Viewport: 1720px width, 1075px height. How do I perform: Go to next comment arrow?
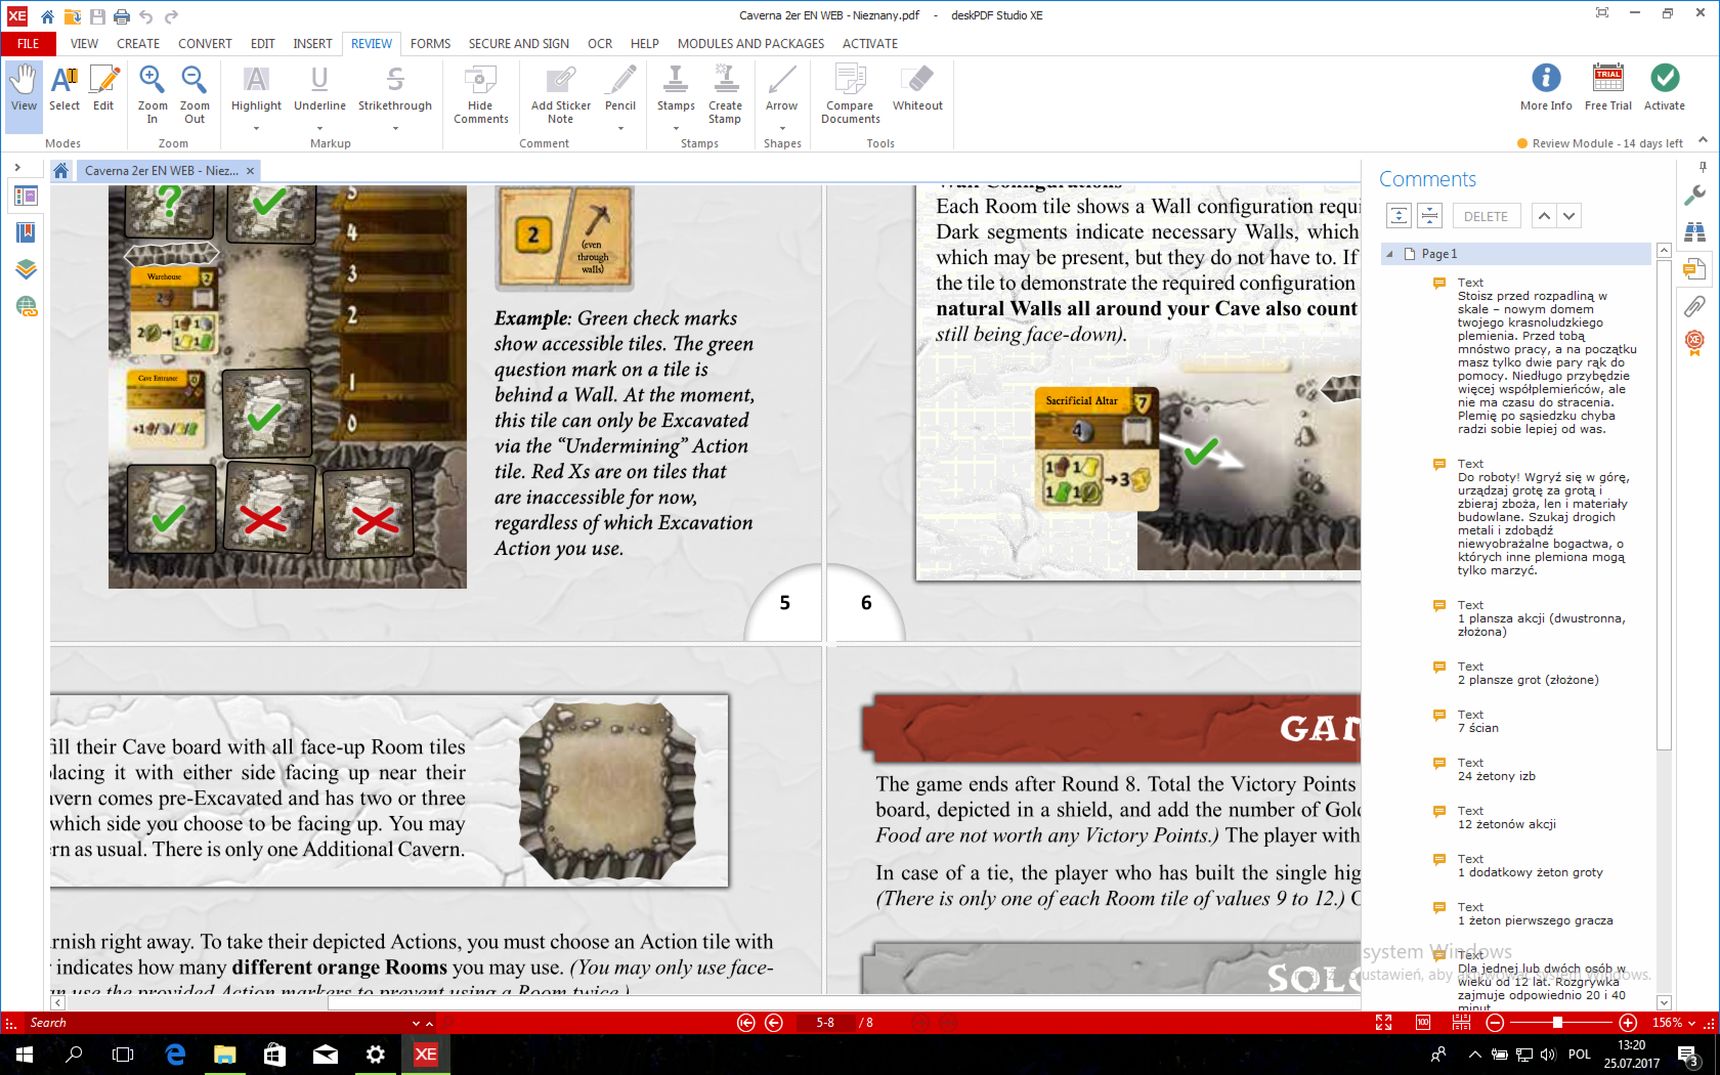click(1569, 216)
